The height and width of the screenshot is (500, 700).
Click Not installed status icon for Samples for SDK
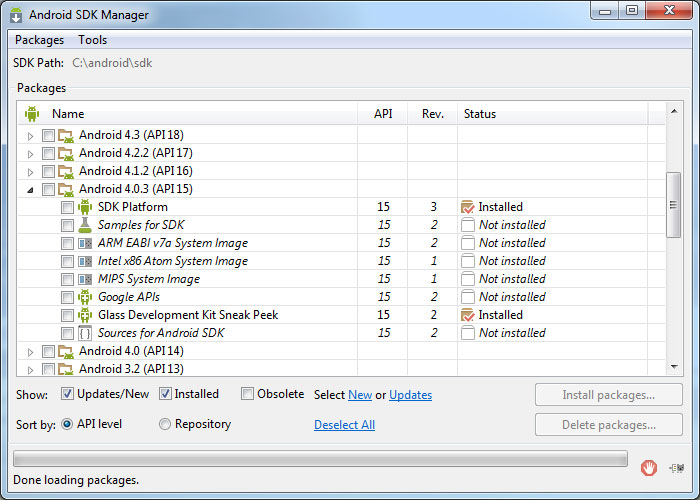[x=468, y=225]
